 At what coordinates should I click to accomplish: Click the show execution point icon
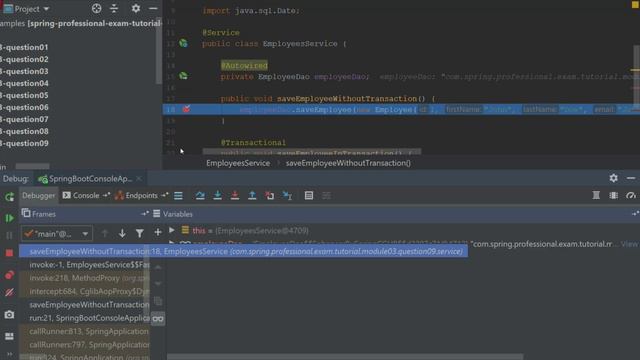[178, 196]
